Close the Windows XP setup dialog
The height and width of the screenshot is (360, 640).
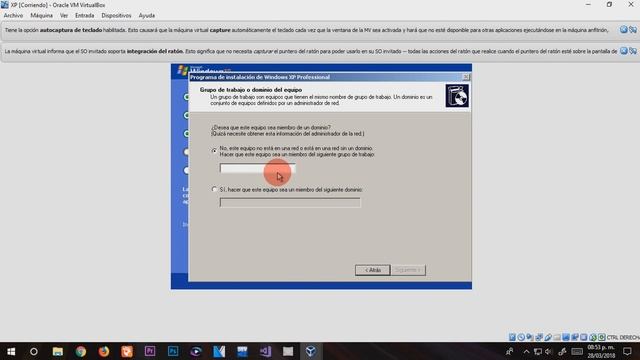(x=466, y=77)
